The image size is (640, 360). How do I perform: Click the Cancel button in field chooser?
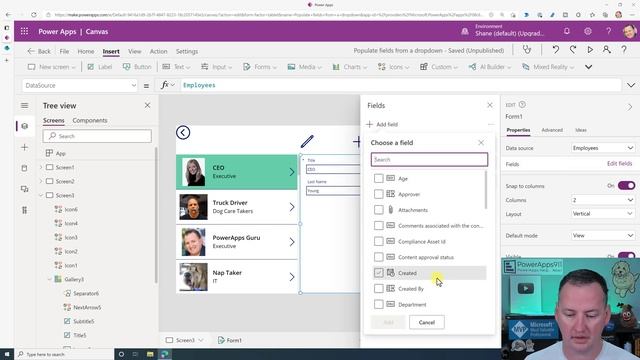(427, 322)
